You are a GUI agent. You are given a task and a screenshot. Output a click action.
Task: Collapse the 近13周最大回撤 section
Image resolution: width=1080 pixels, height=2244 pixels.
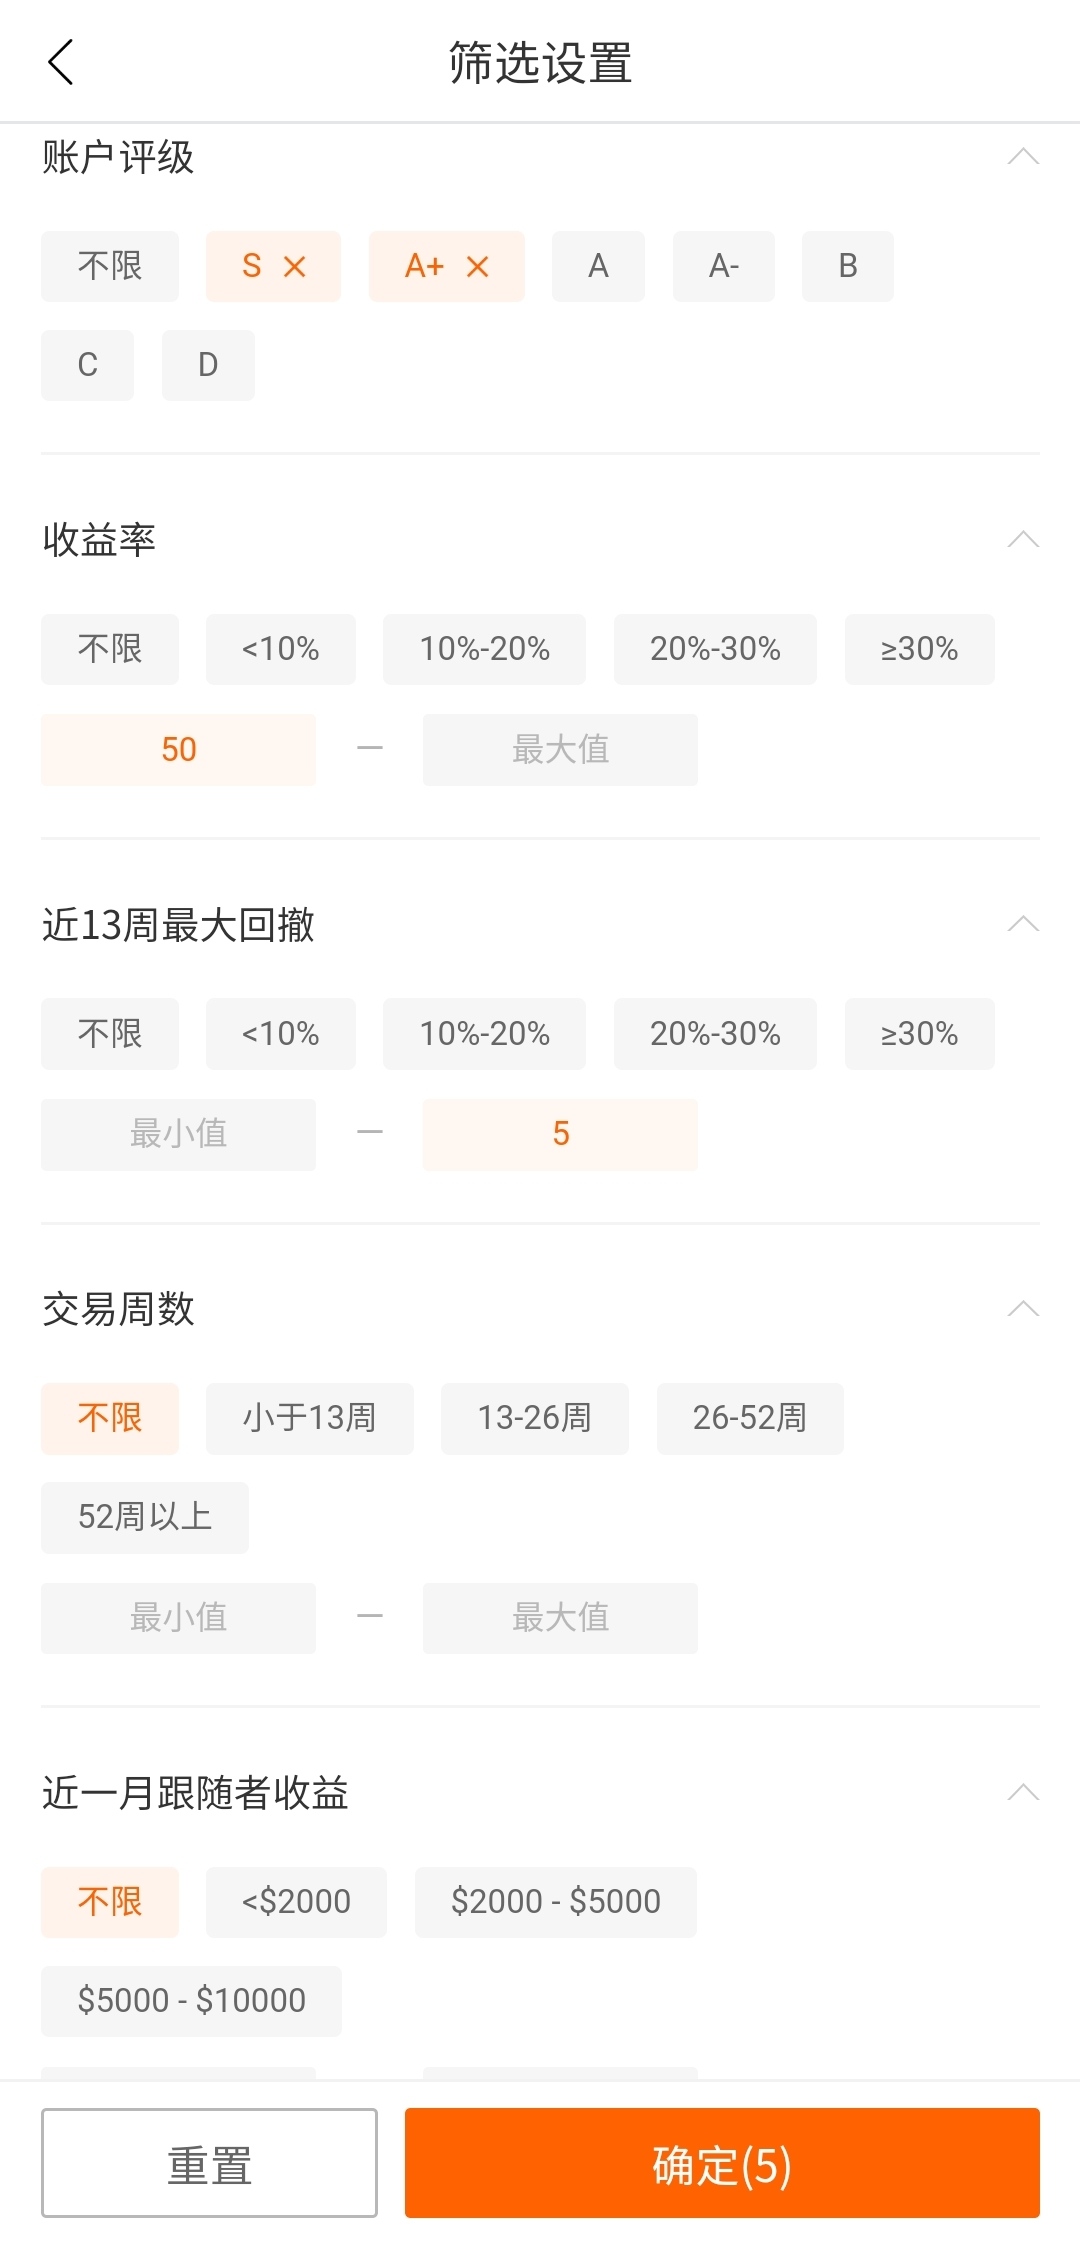[x=1023, y=924]
